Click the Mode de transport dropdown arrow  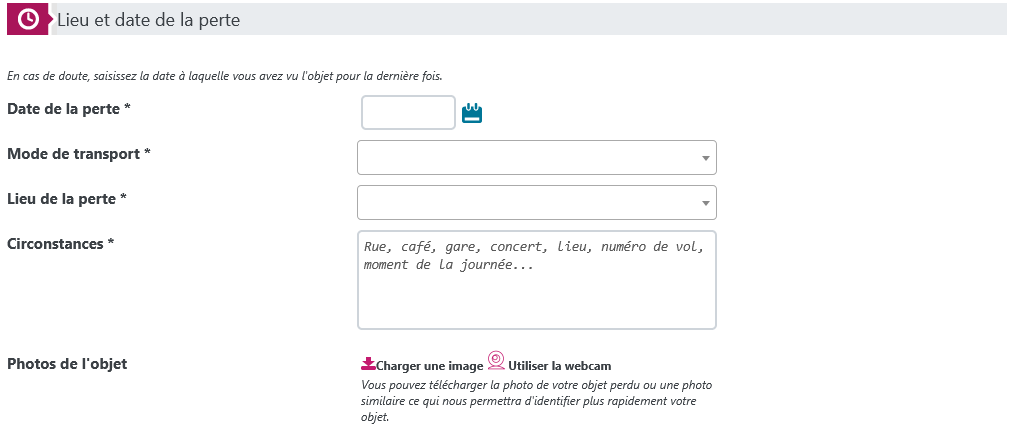(705, 158)
